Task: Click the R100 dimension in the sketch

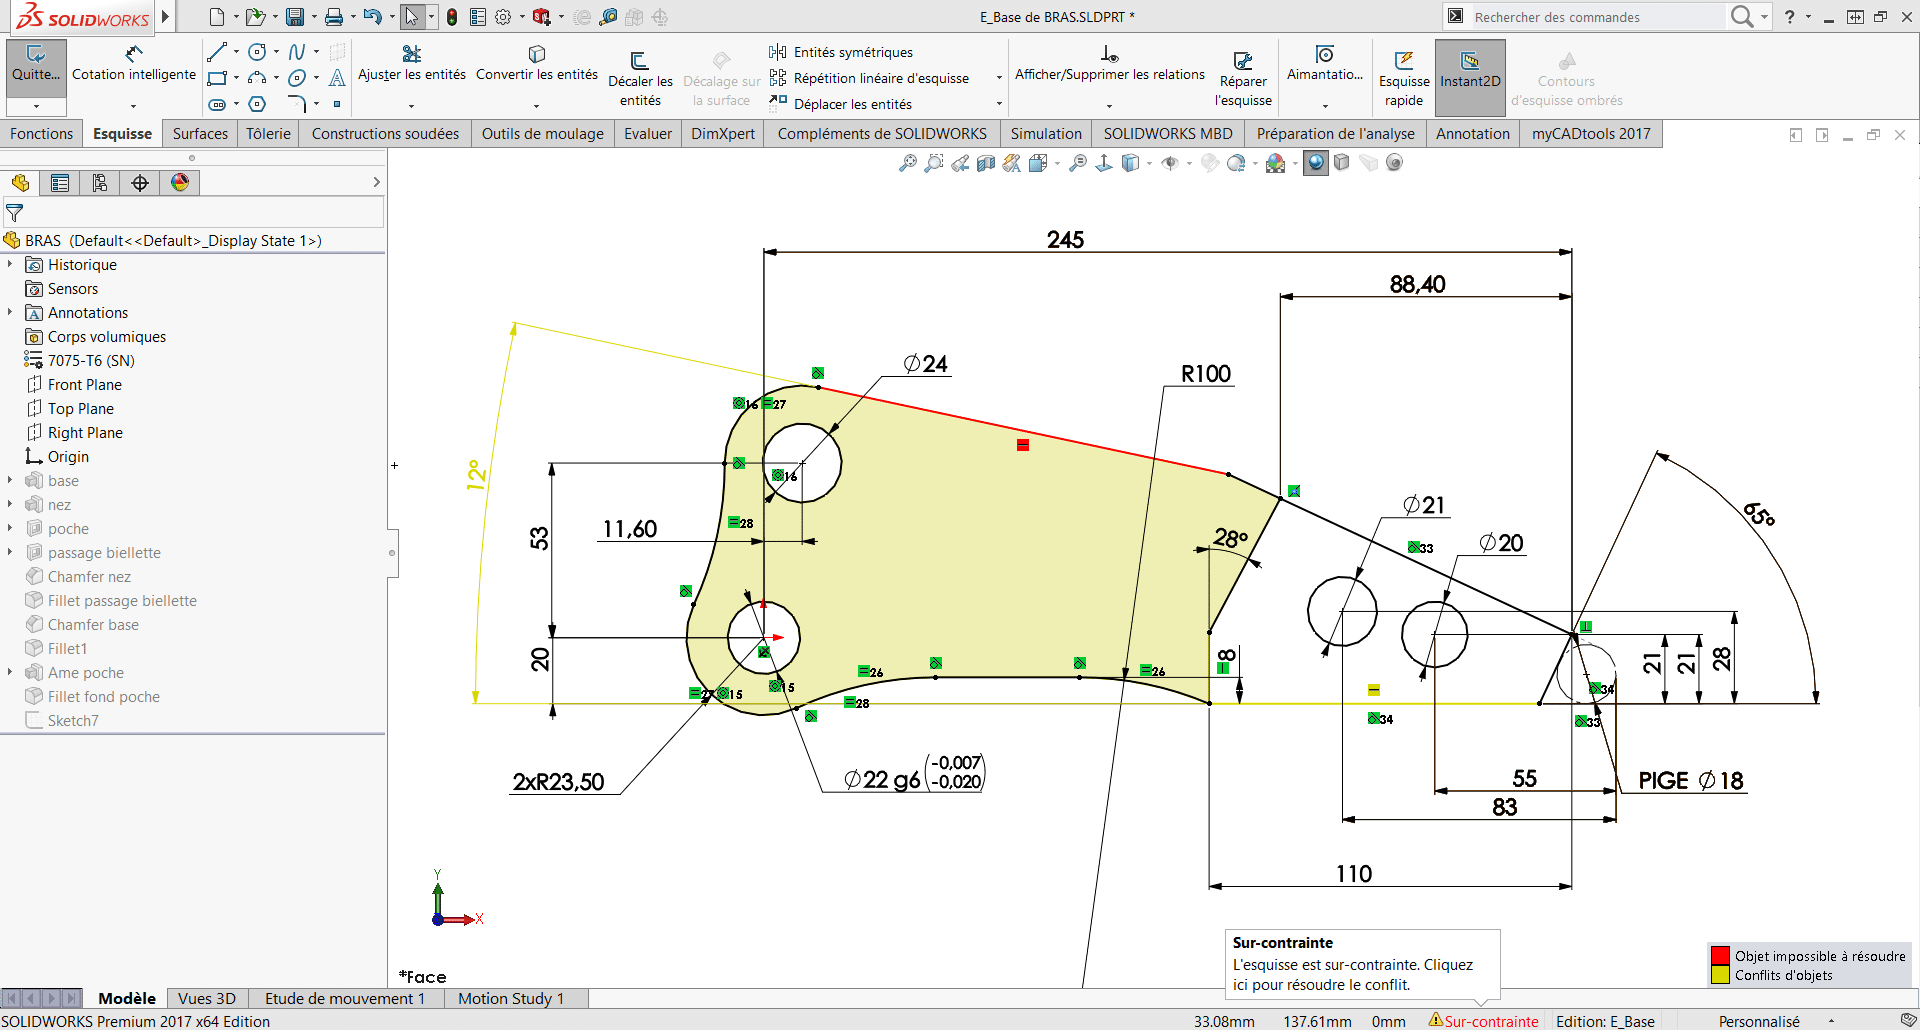Action: coord(1206,374)
